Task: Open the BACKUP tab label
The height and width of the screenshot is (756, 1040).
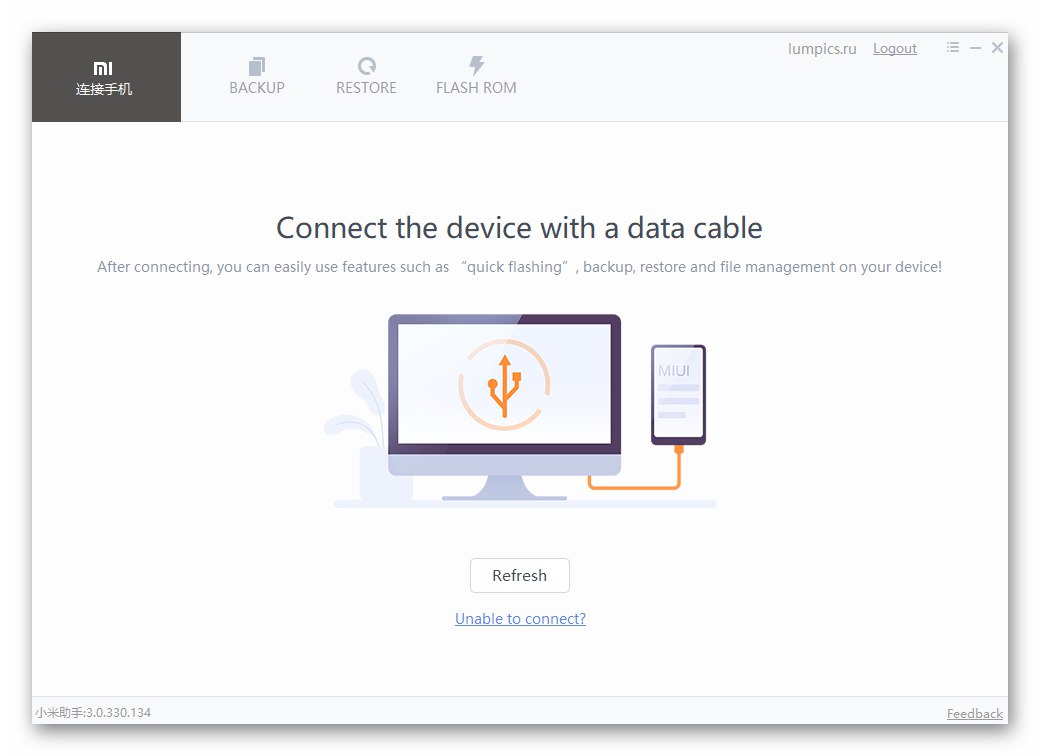Action: point(257,88)
